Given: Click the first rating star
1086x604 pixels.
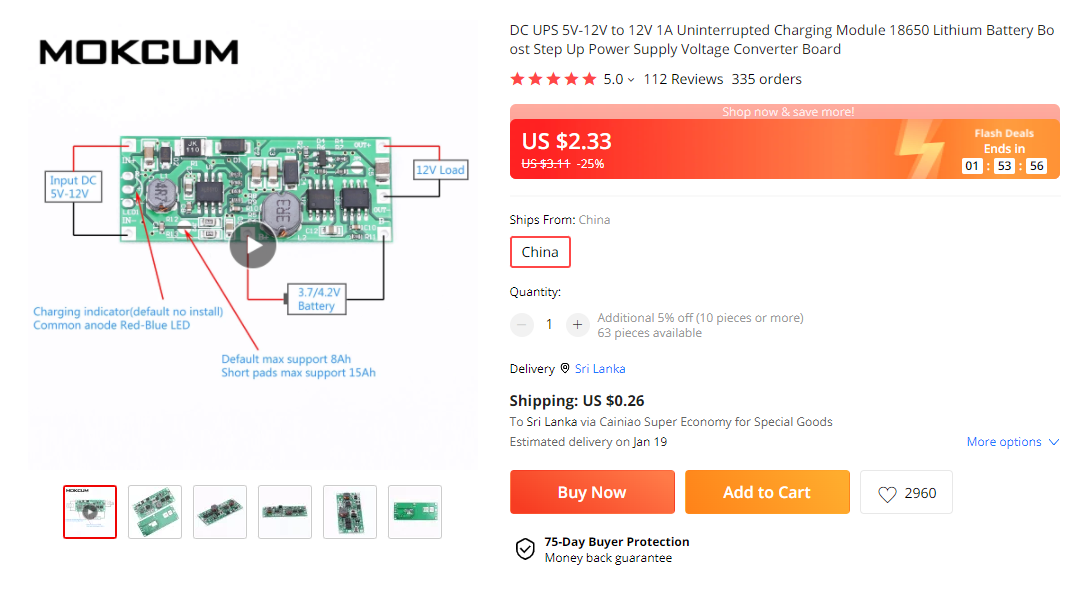Looking at the screenshot, I should [x=517, y=78].
